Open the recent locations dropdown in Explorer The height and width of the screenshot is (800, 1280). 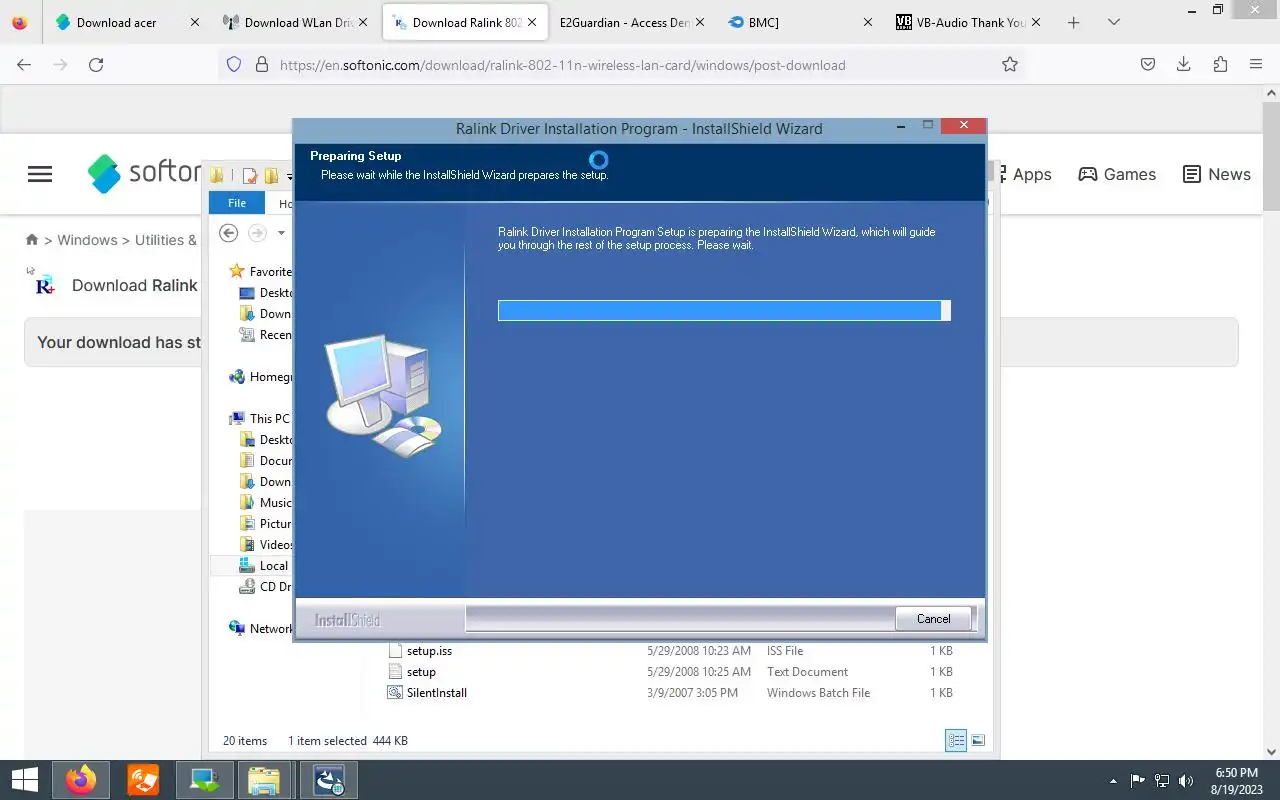[x=281, y=233]
